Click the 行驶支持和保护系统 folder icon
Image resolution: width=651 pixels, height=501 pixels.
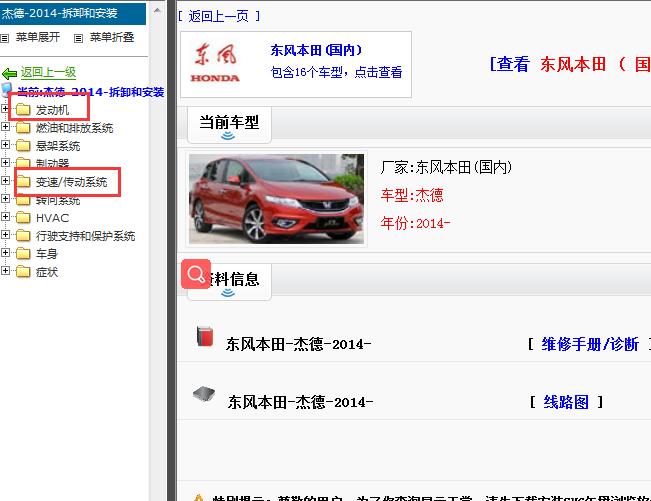23,236
